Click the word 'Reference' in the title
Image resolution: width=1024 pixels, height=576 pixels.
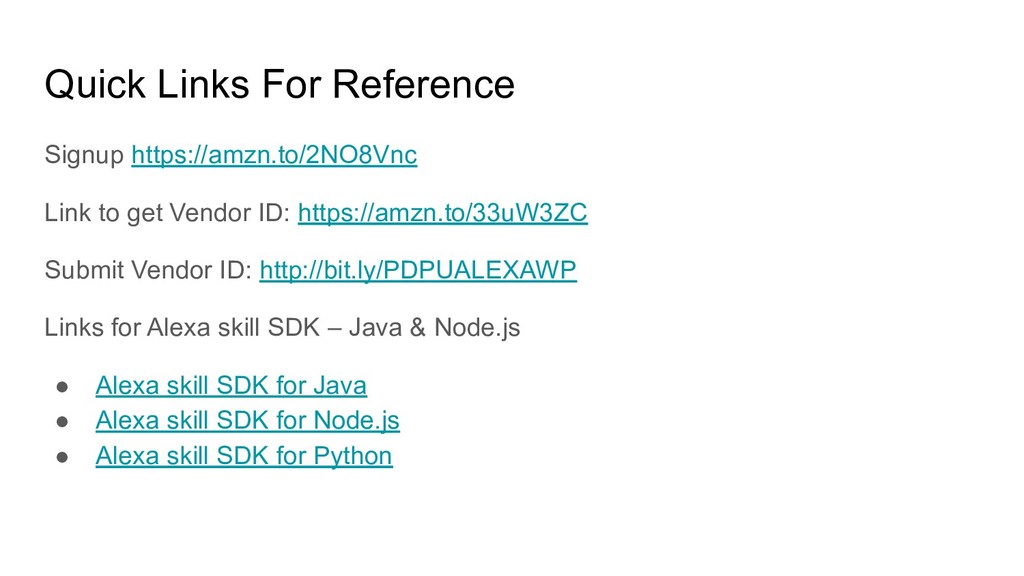point(424,84)
